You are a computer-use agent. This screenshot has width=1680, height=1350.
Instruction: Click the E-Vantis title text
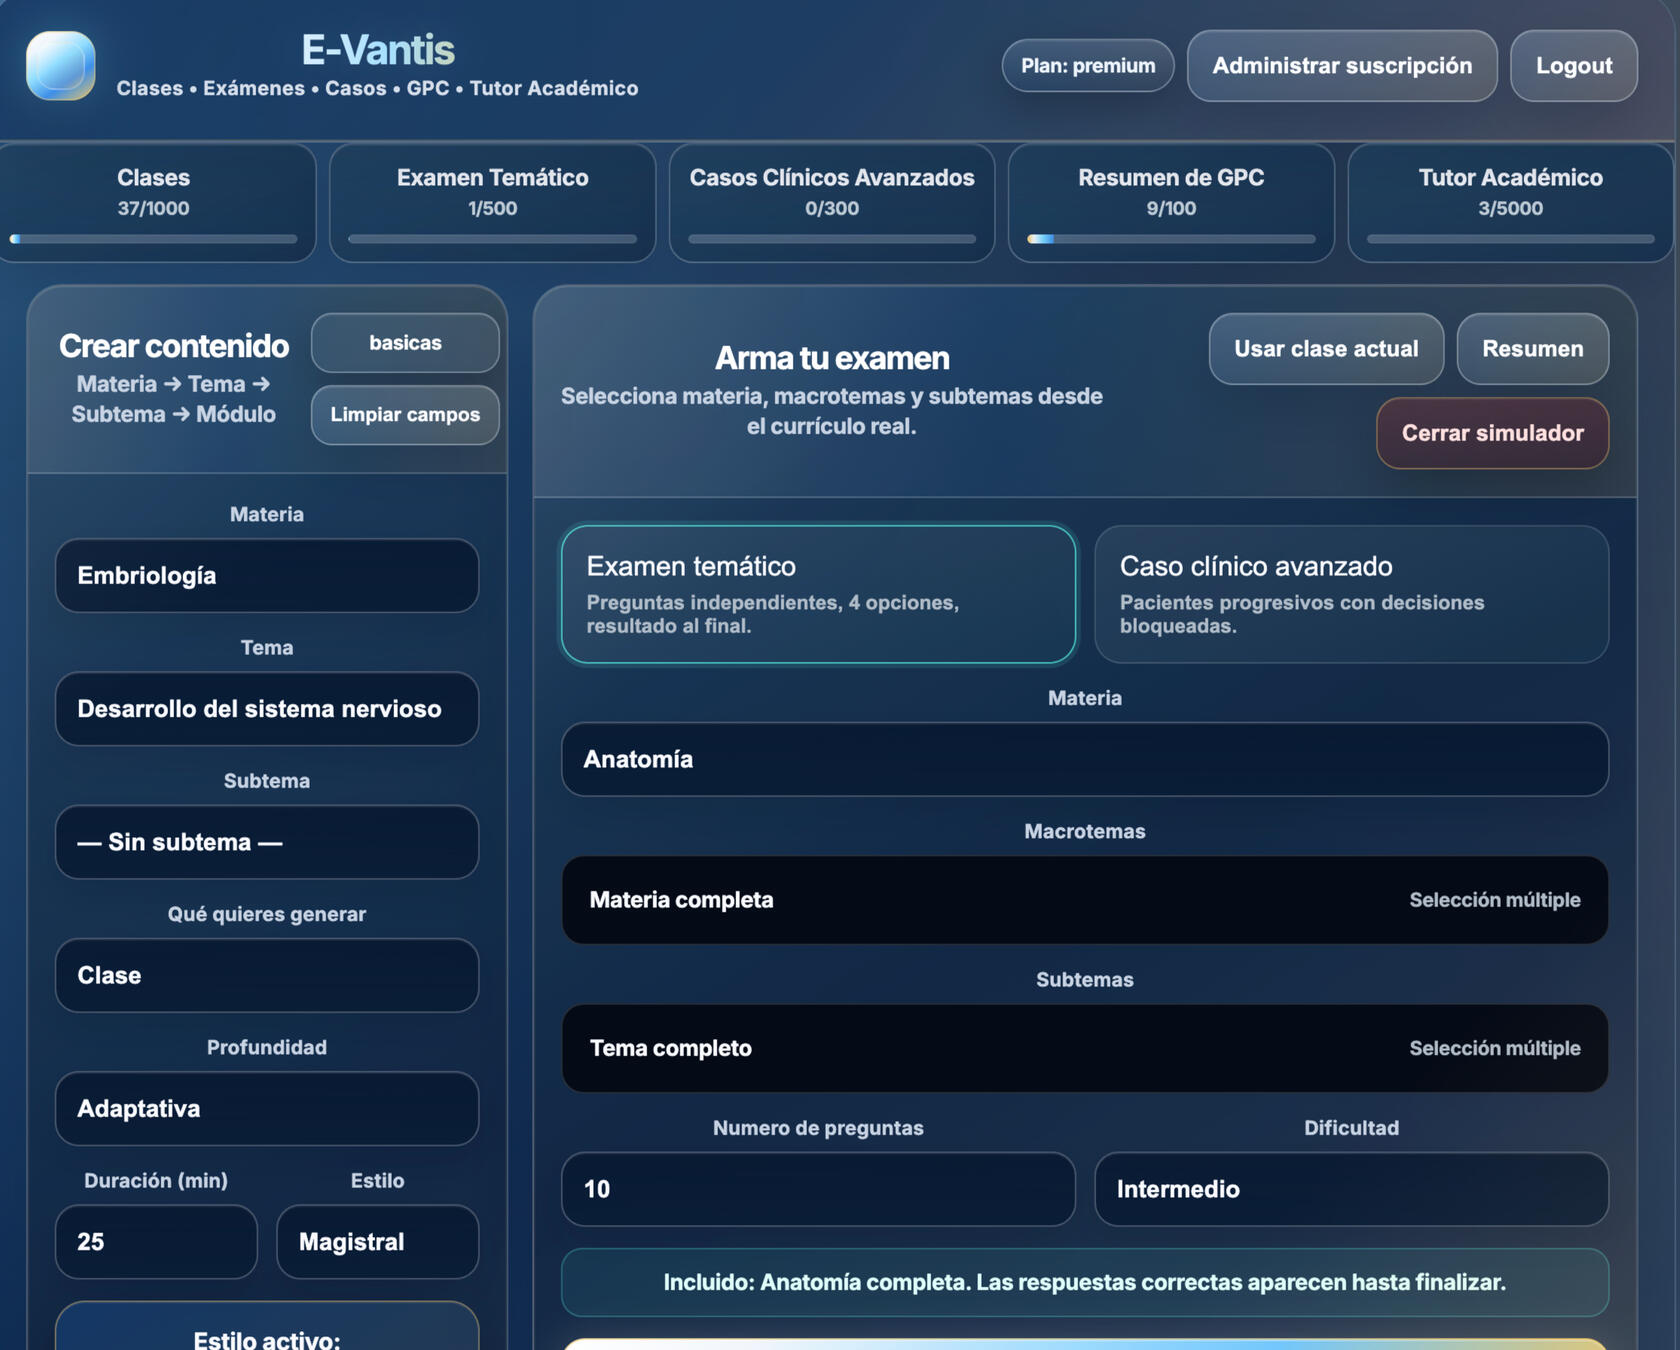[x=378, y=49]
